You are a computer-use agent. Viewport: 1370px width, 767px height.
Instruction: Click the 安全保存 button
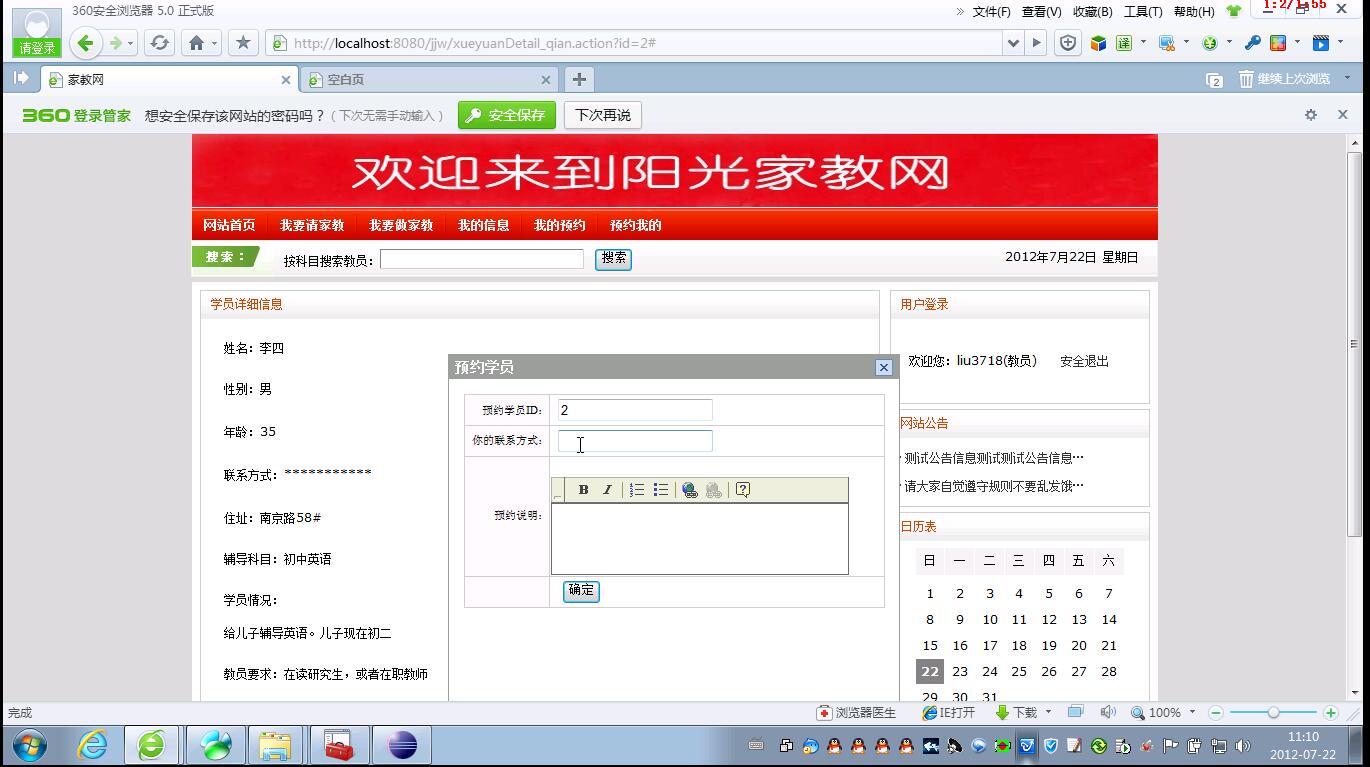(507, 115)
